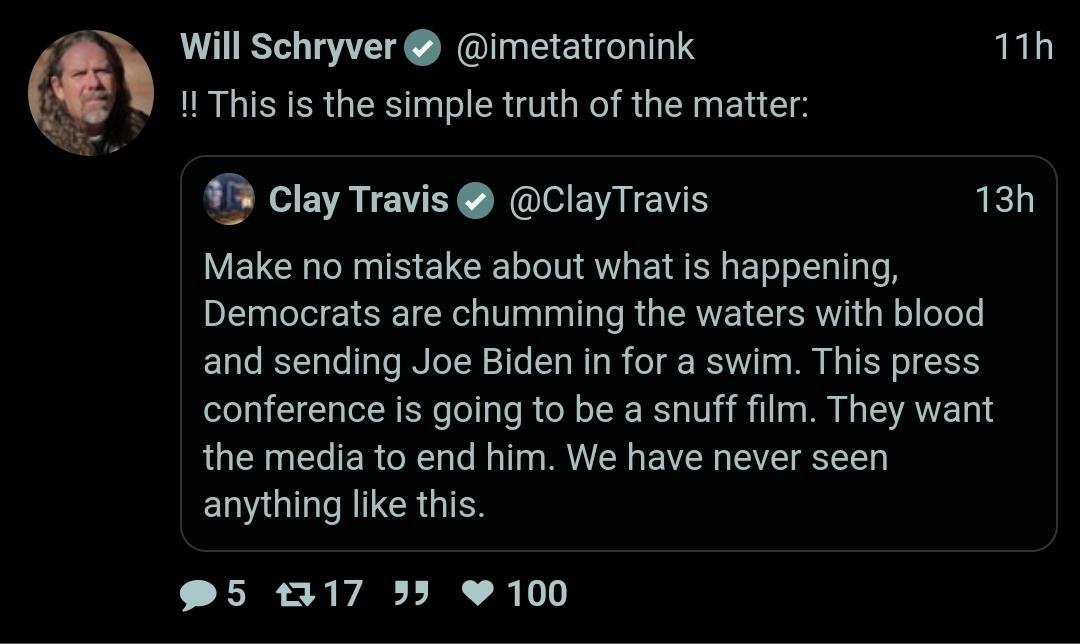Open the Clay Travis display name
This screenshot has width=1080, height=644.
(x=359, y=200)
